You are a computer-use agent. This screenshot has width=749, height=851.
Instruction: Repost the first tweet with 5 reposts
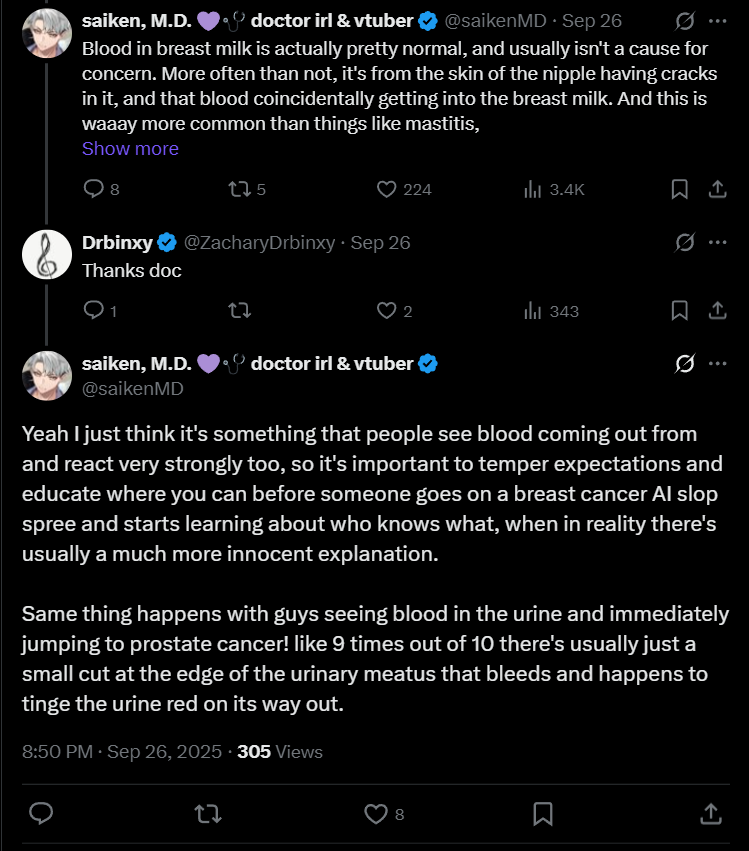(x=239, y=189)
